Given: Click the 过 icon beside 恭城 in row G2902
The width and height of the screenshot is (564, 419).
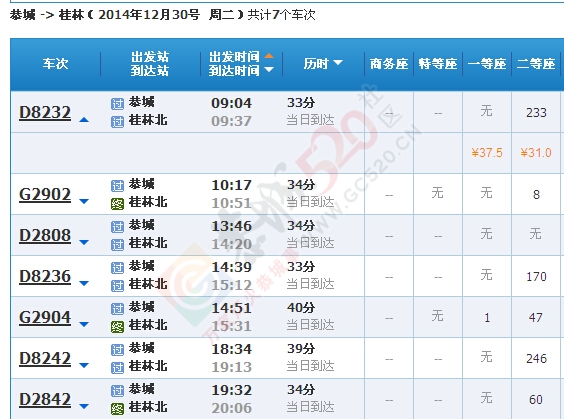Looking at the screenshot, I should point(117,186).
